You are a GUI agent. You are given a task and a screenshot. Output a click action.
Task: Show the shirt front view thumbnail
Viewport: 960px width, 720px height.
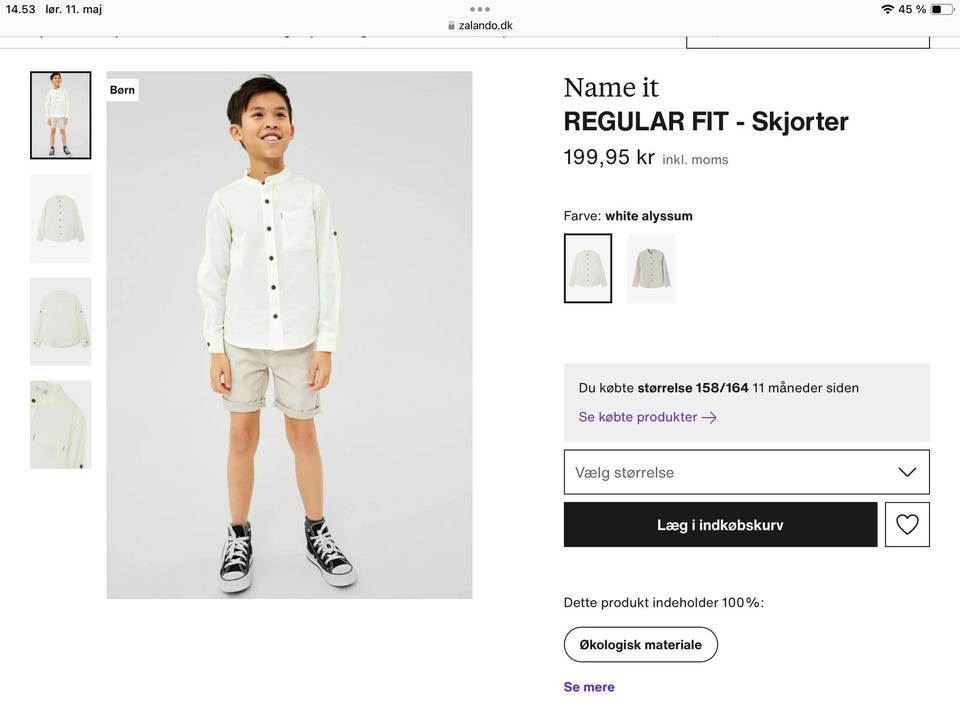coord(60,218)
